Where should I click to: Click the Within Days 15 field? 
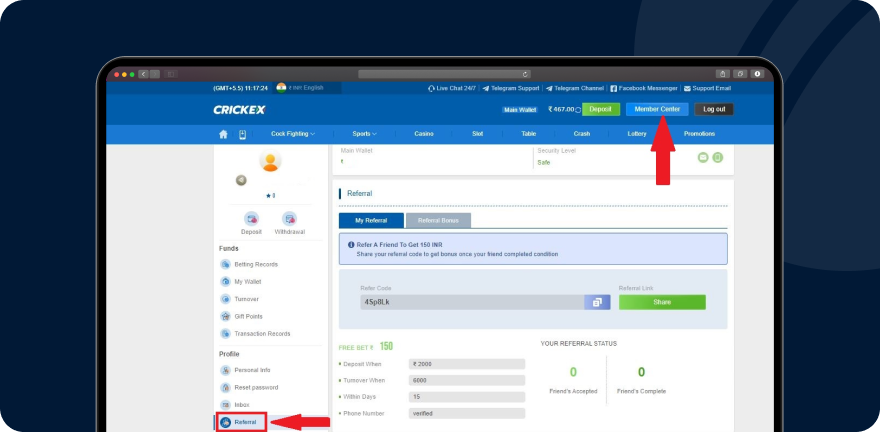[x=467, y=397]
